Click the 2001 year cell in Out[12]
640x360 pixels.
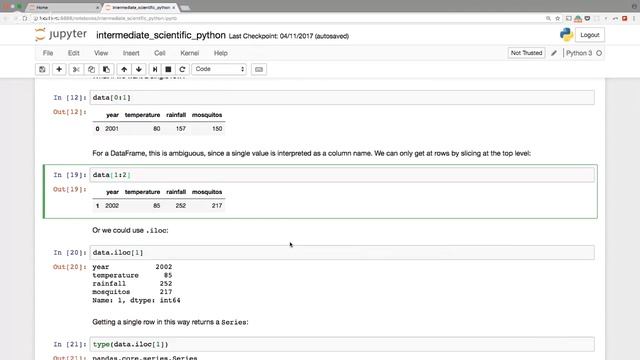coord(112,129)
